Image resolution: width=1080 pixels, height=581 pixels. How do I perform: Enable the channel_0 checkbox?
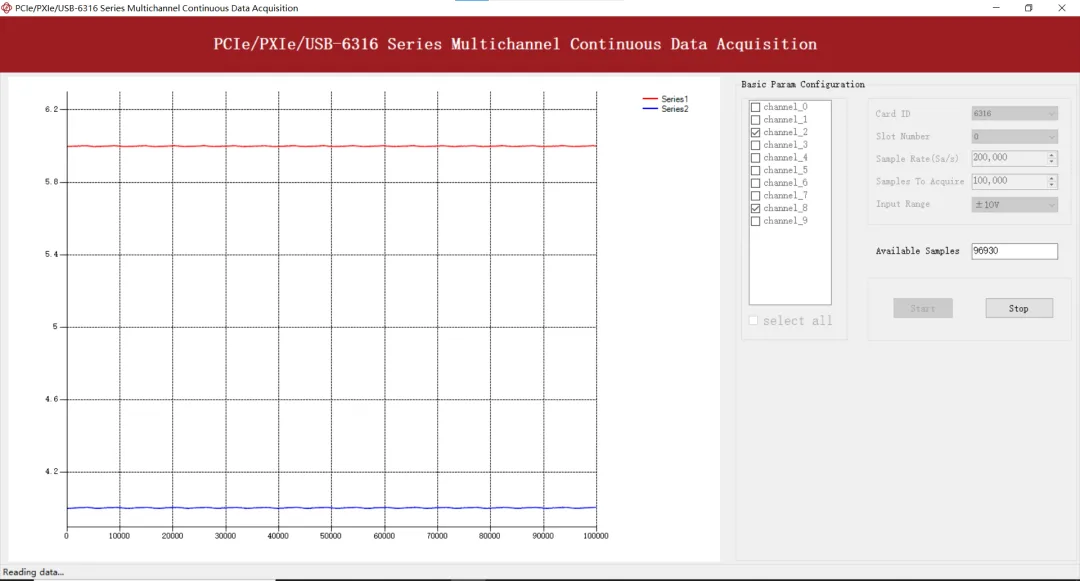[x=756, y=107]
